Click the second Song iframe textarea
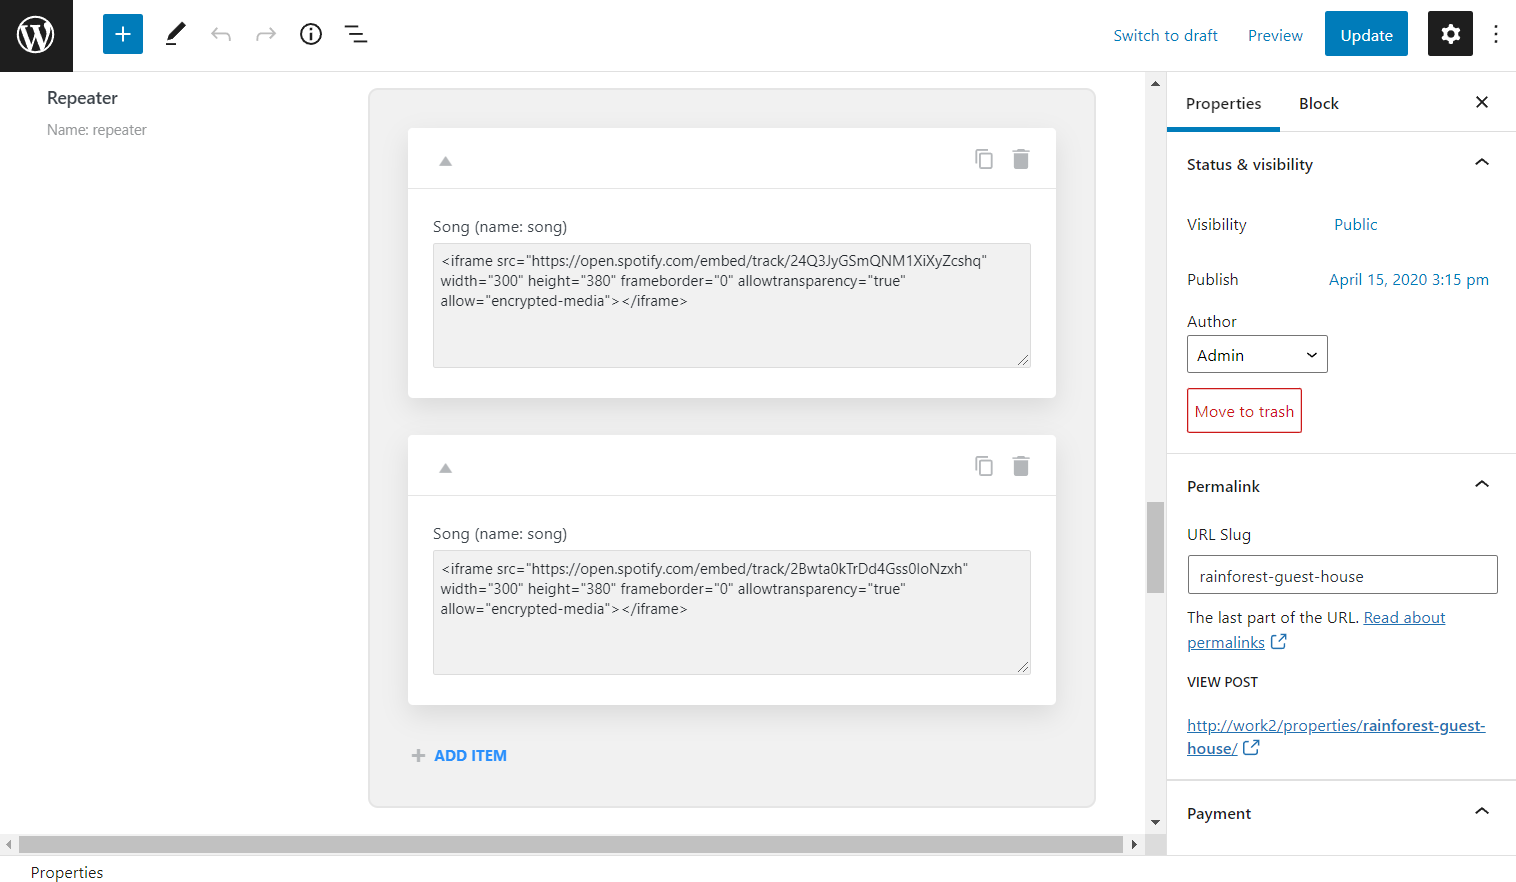This screenshot has height=882, width=1516. click(732, 612)
